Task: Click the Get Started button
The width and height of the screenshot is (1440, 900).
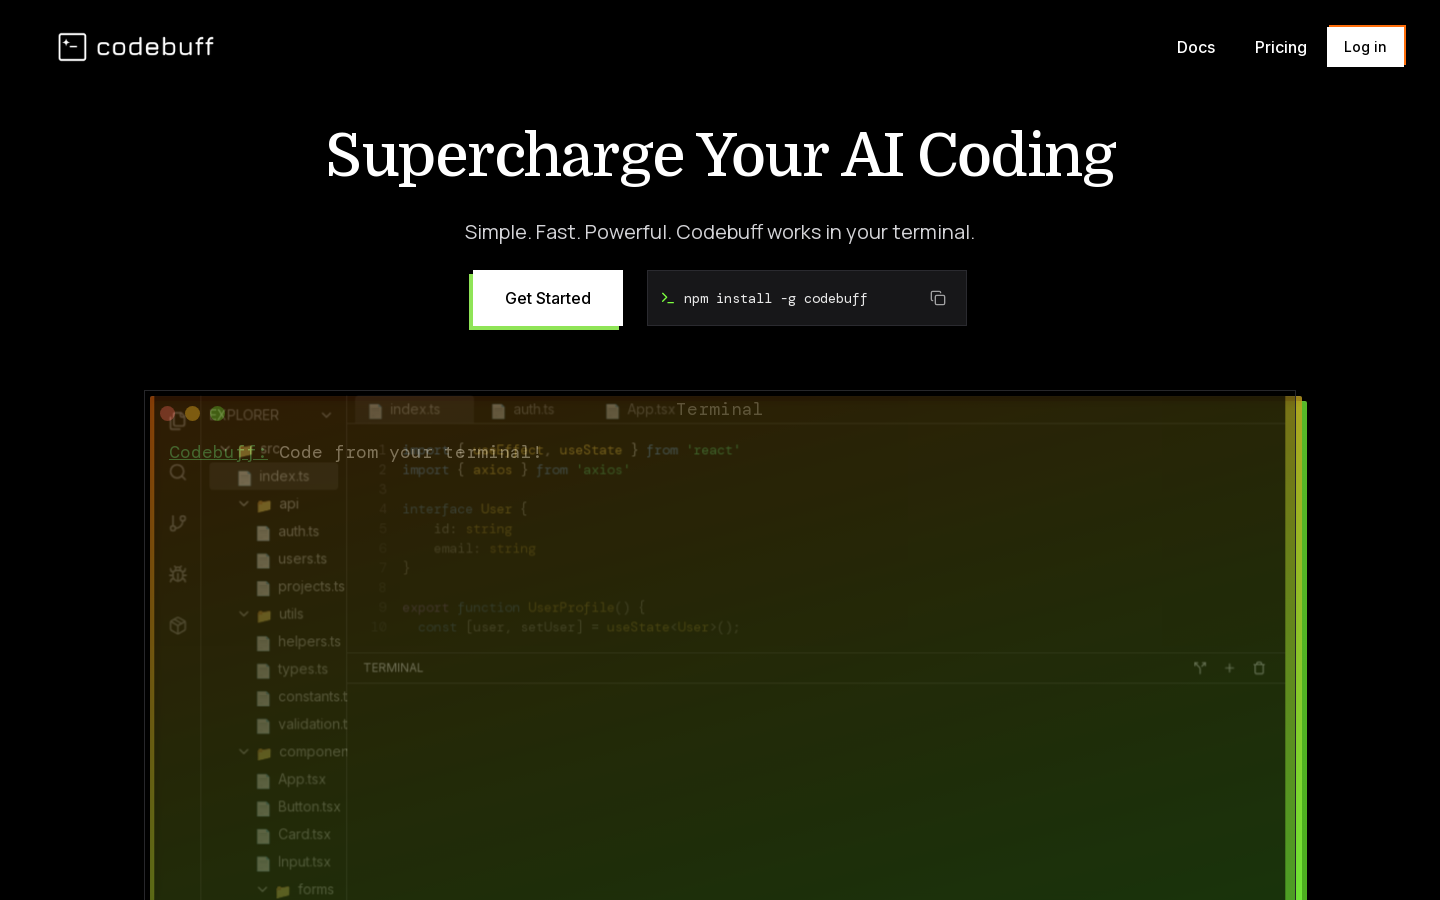Action: pos(547,298)
